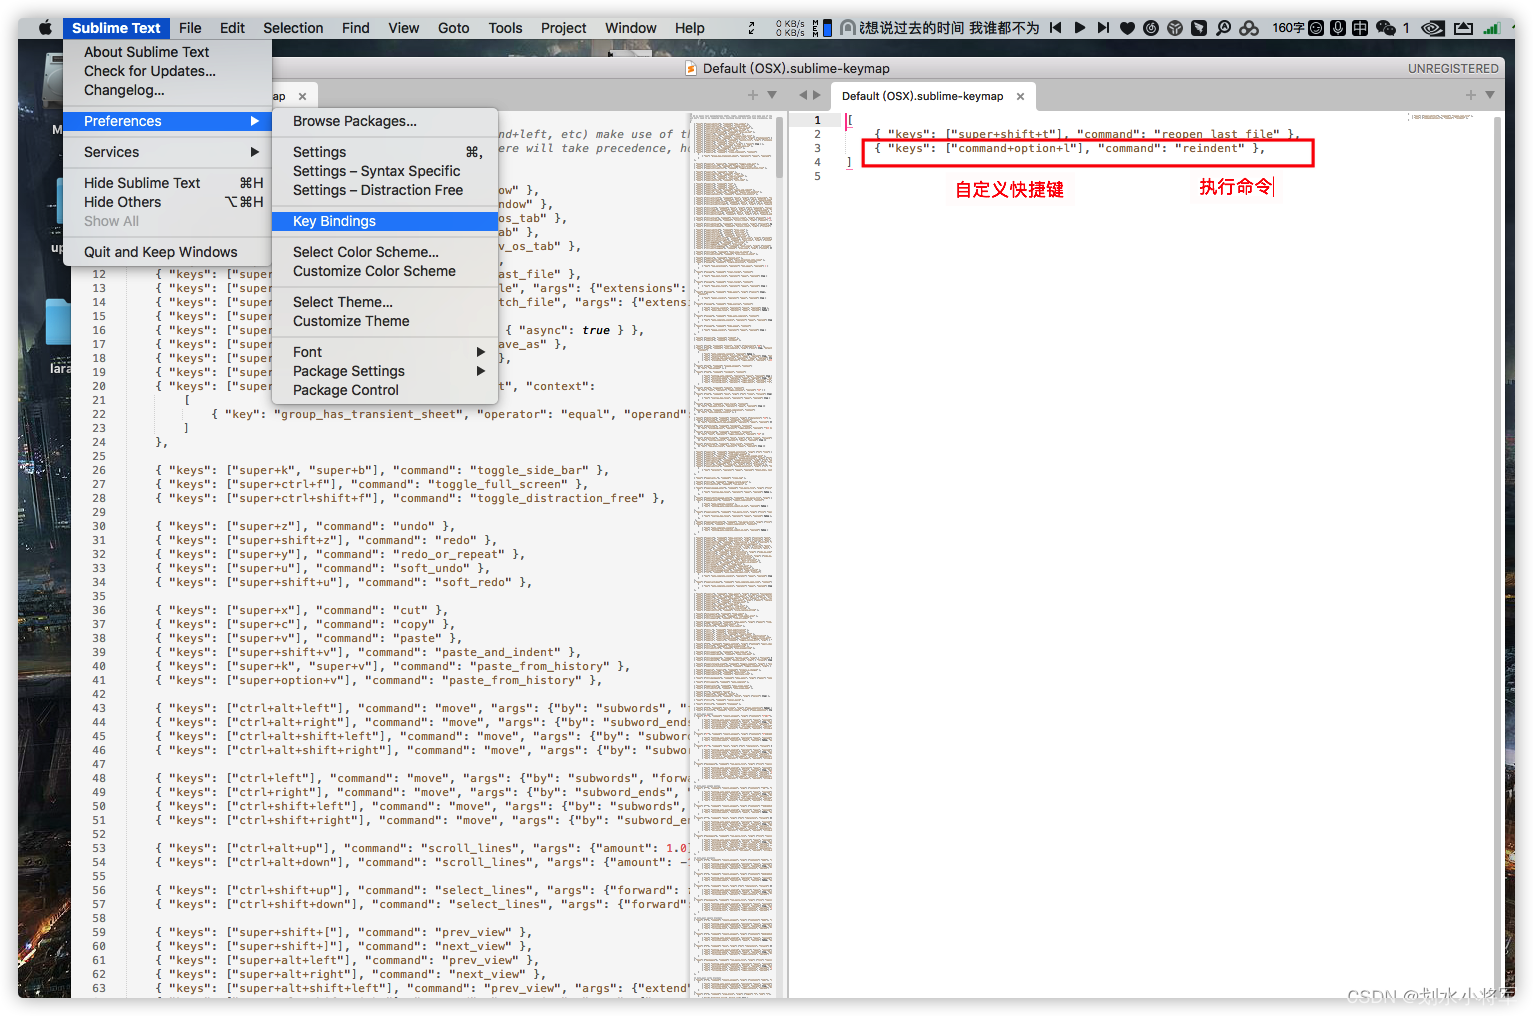This screenshot has width=1533, height=1016.
Task: Expand the Font submenu
Action: tap(385, 352)
